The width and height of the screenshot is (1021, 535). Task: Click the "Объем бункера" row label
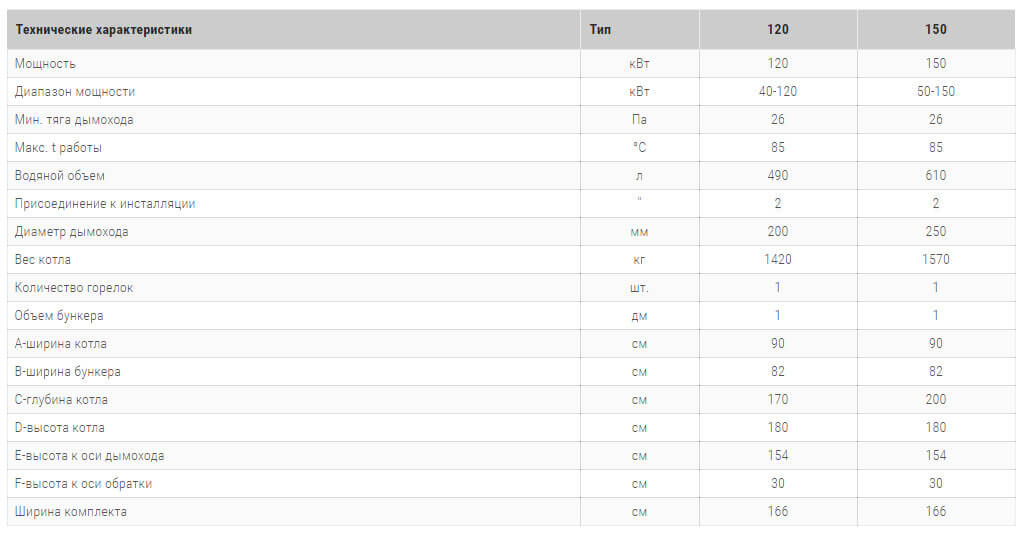pos(59,316)
